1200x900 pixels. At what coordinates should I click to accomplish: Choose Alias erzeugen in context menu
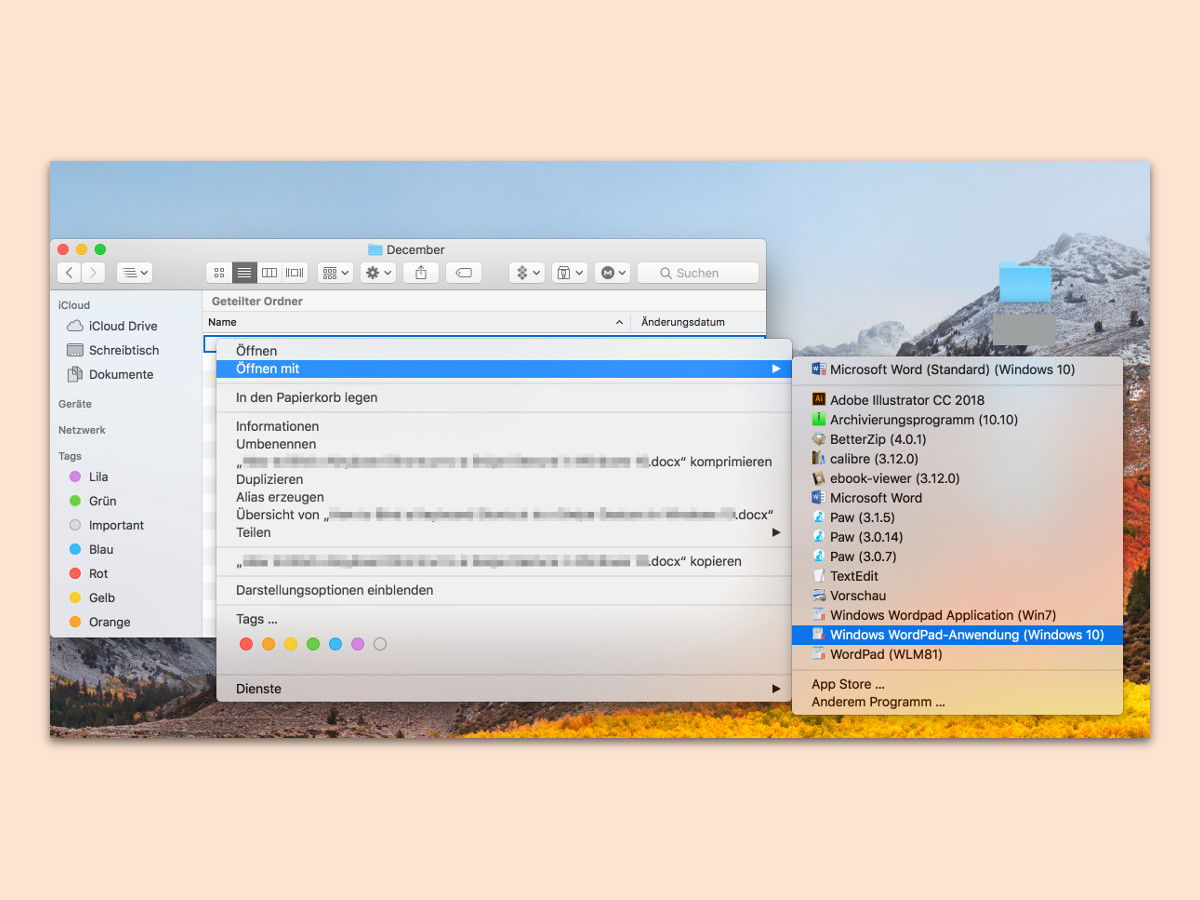coord(504,497)
